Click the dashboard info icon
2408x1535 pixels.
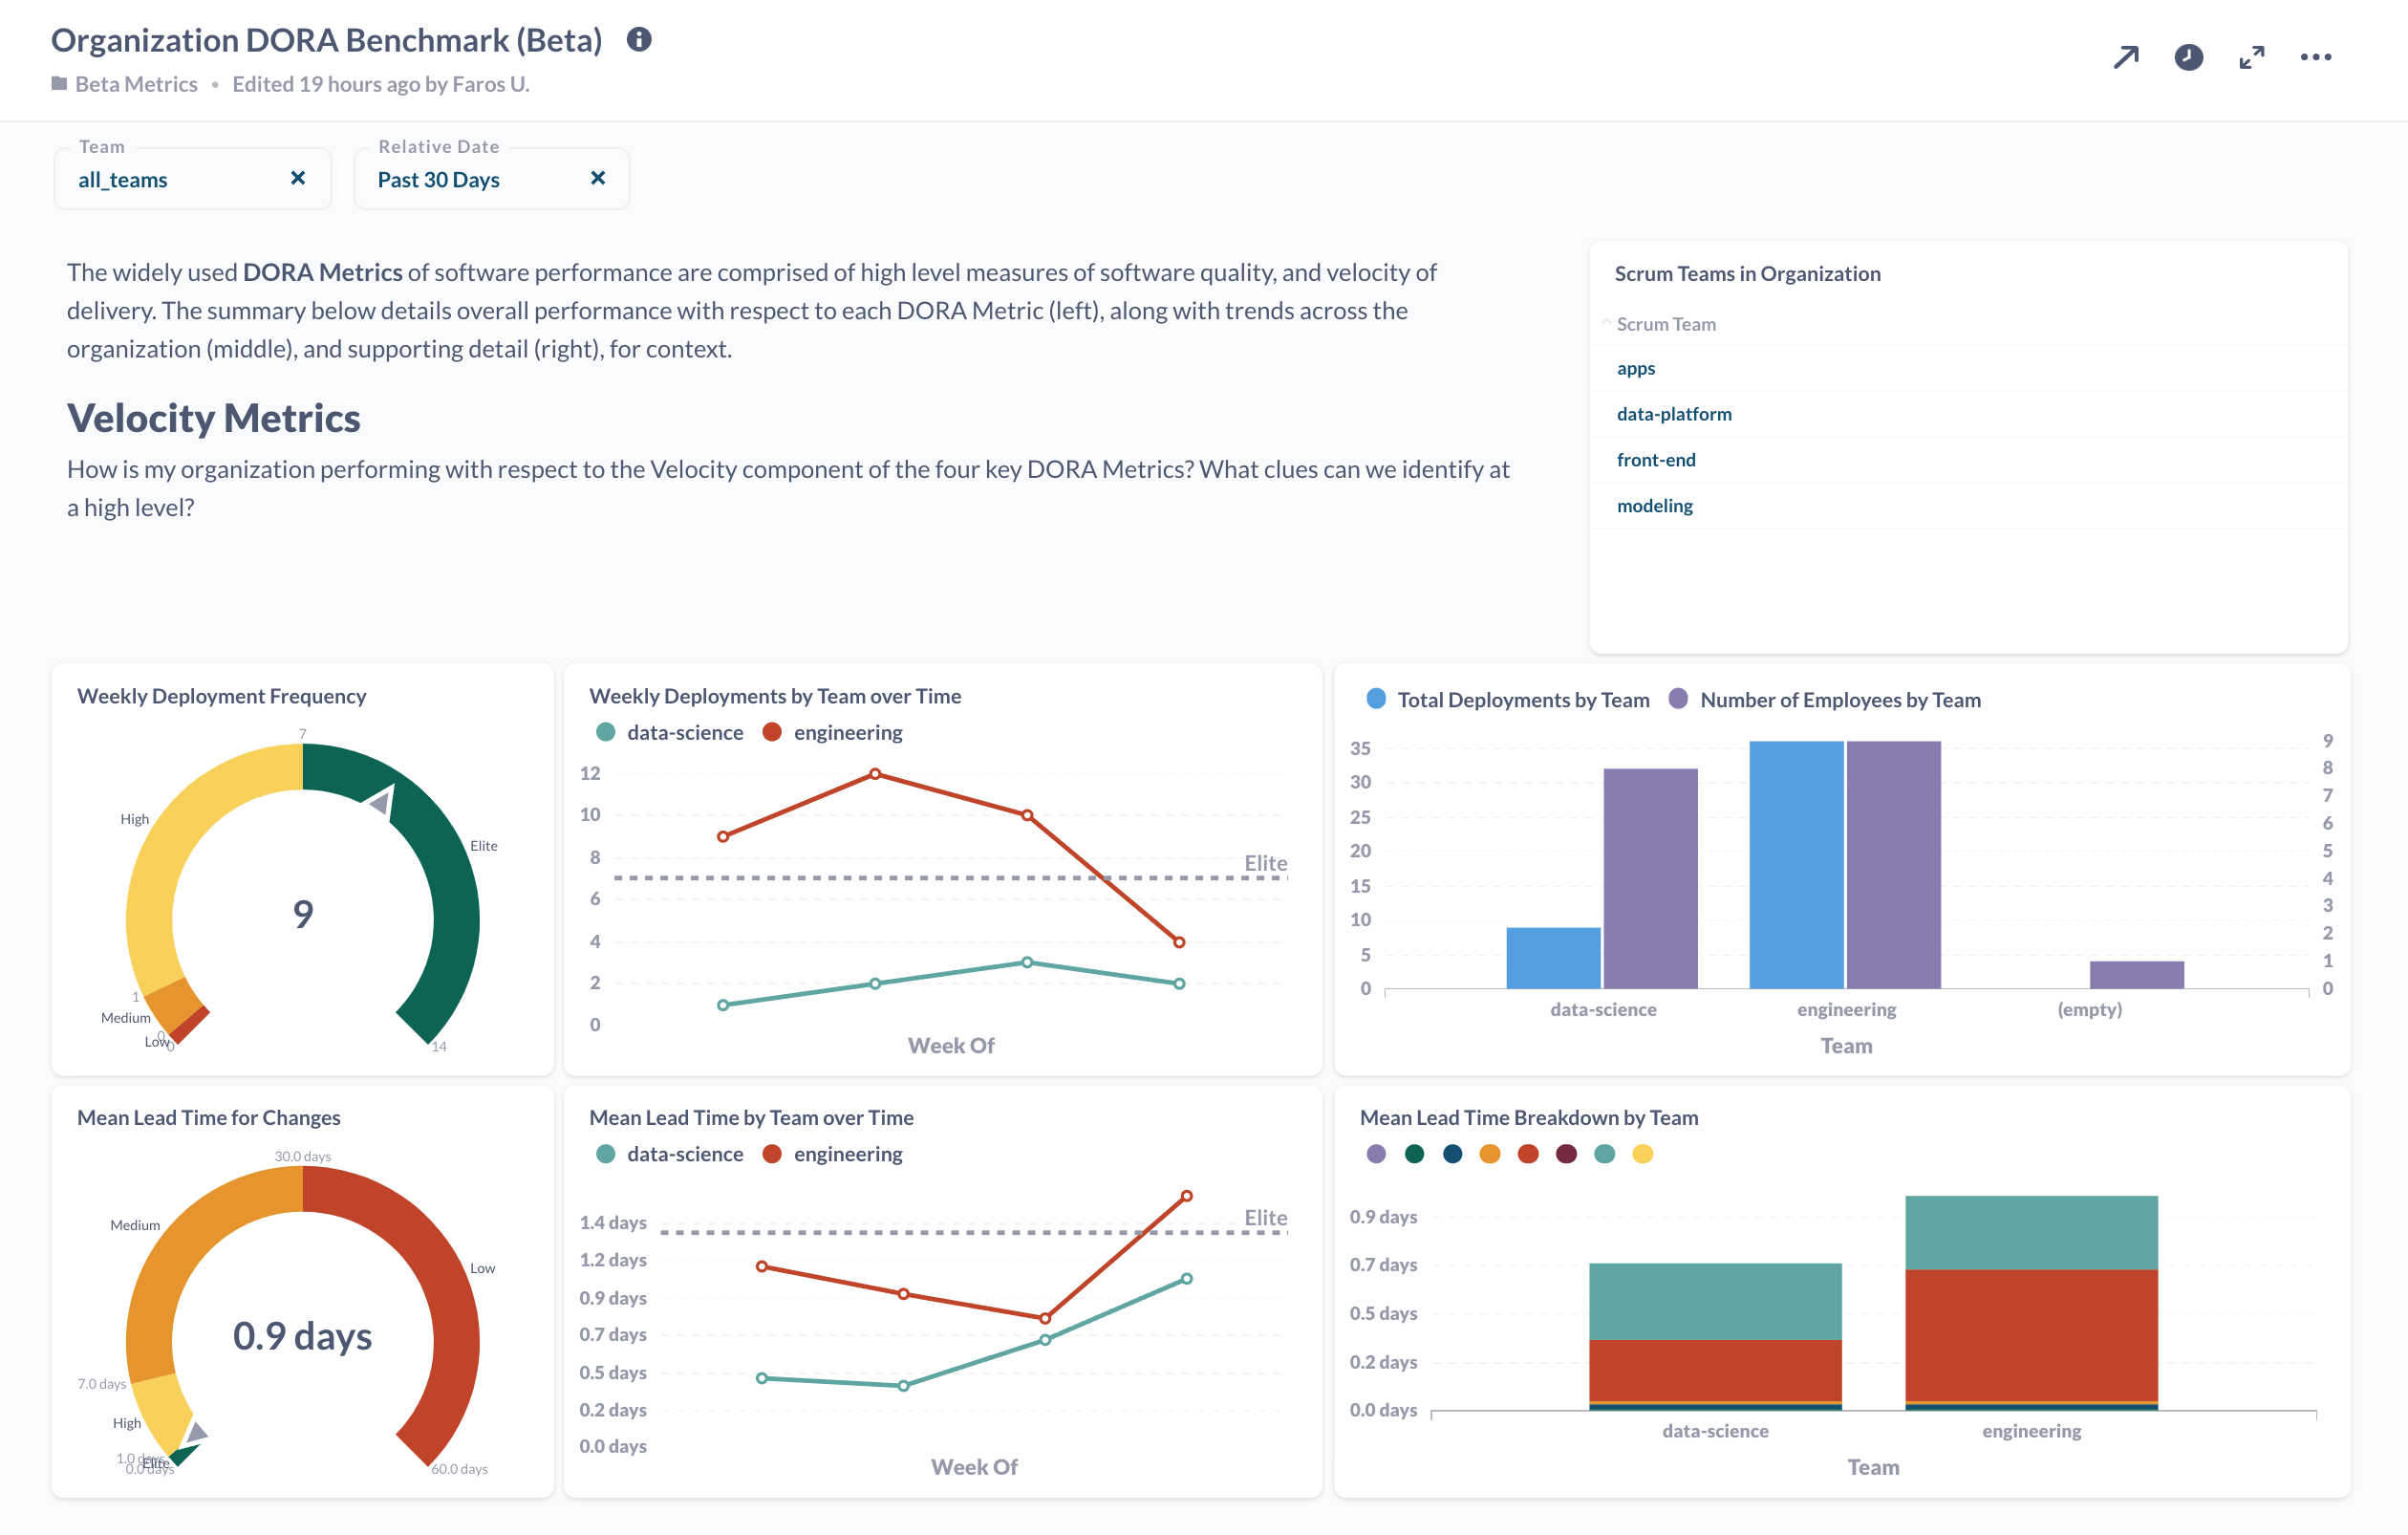coord(639,39)
